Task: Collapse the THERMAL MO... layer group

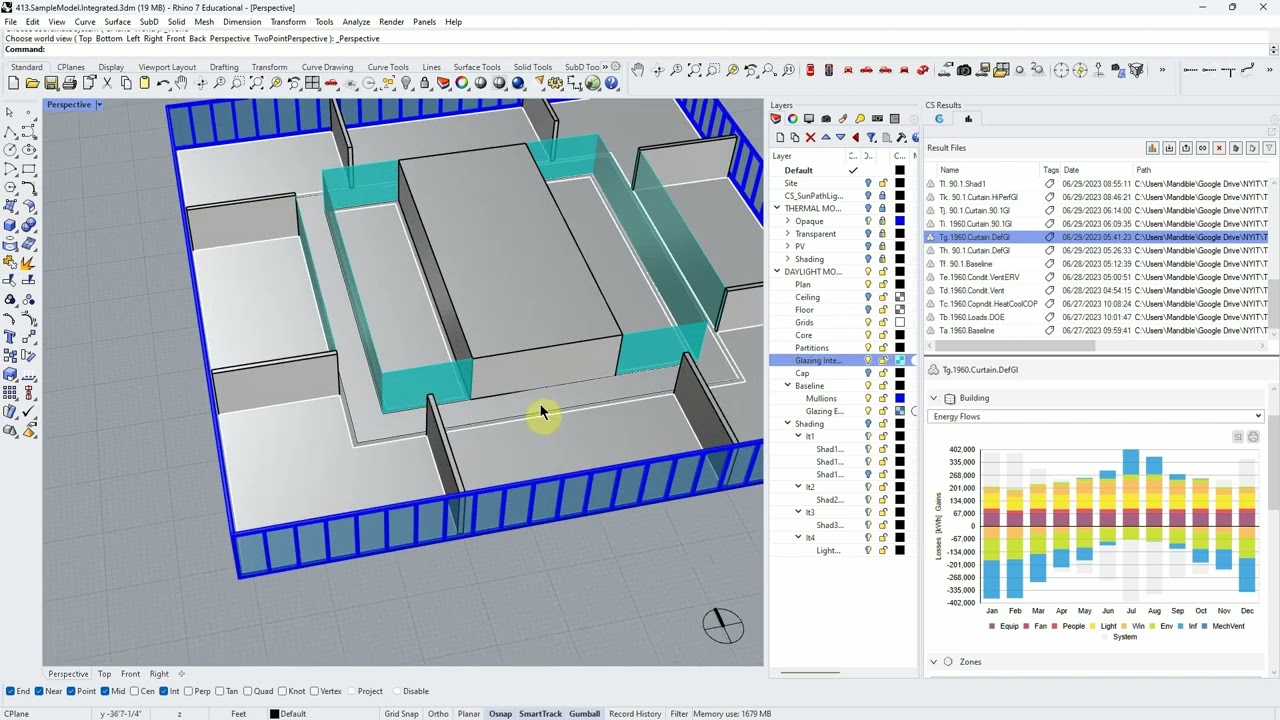Action: [x=777, y=208]
